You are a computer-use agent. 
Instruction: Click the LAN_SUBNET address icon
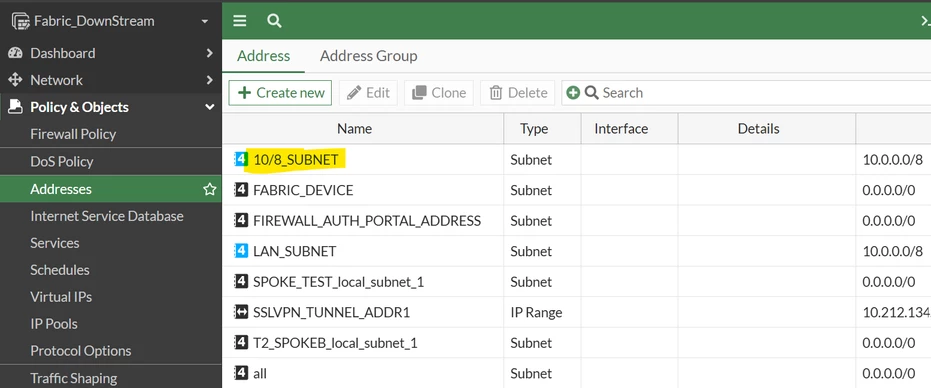click(241, 251)
